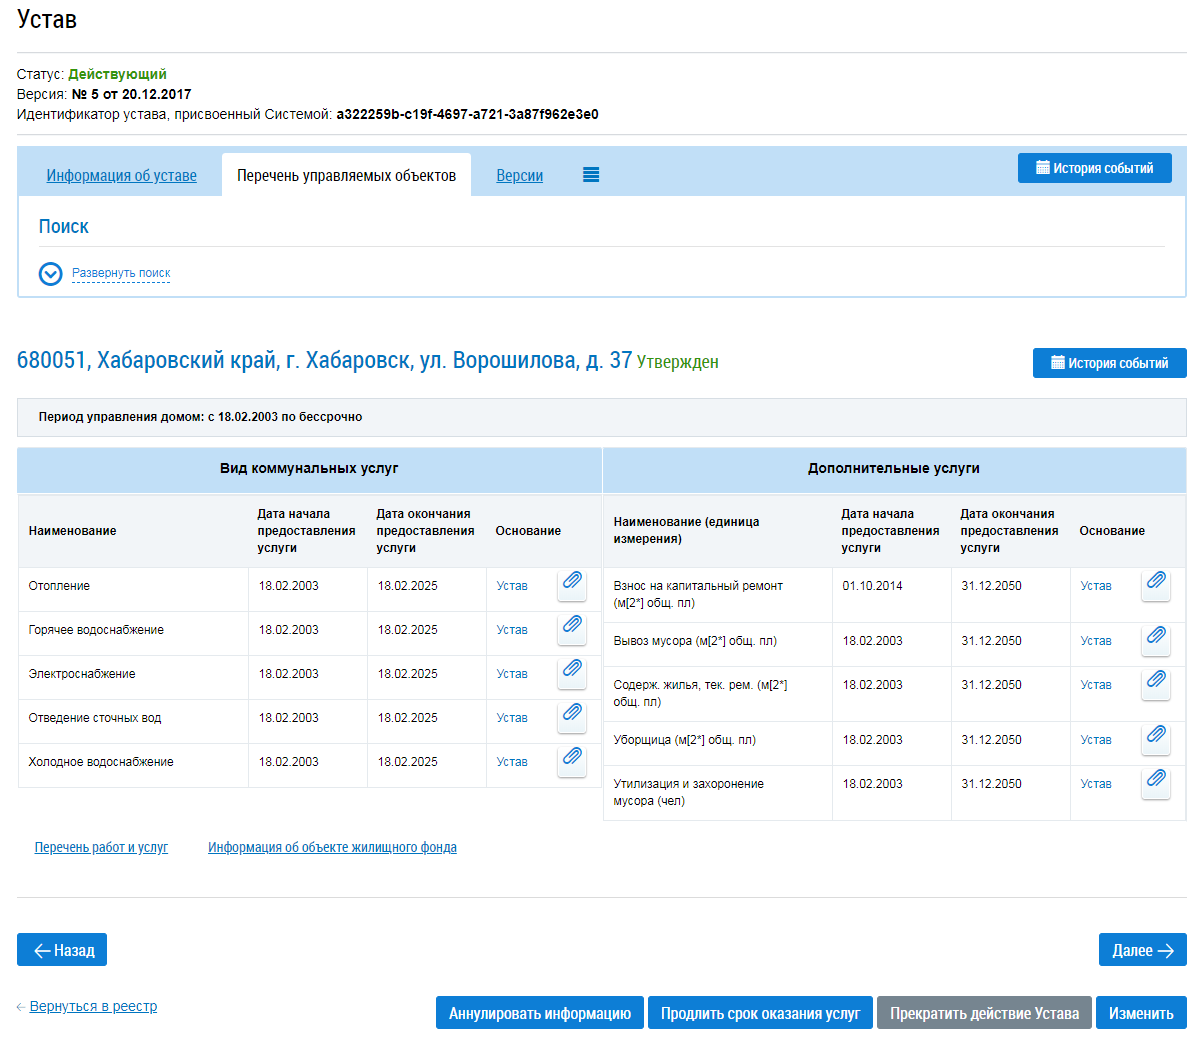Open Устав link for Взнос на капитальный ремонт
1202x1040 pixels.
tap(1096, 586)
